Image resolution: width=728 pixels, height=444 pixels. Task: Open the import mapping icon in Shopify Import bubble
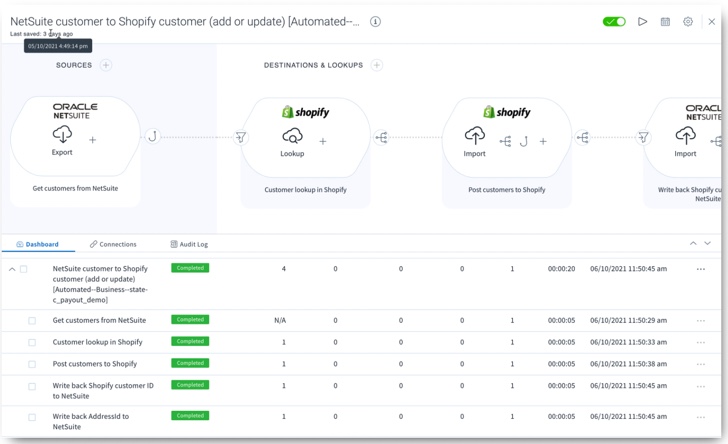[505, 141]
